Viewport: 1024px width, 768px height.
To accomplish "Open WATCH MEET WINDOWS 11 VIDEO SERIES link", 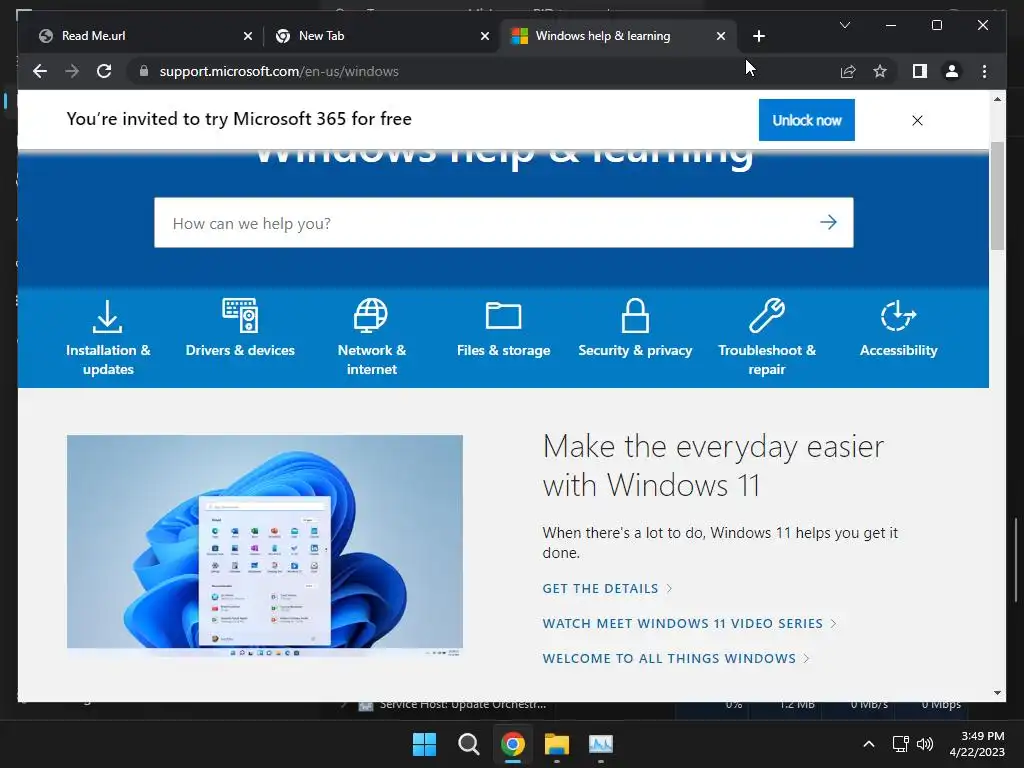I will pos(689,624).
